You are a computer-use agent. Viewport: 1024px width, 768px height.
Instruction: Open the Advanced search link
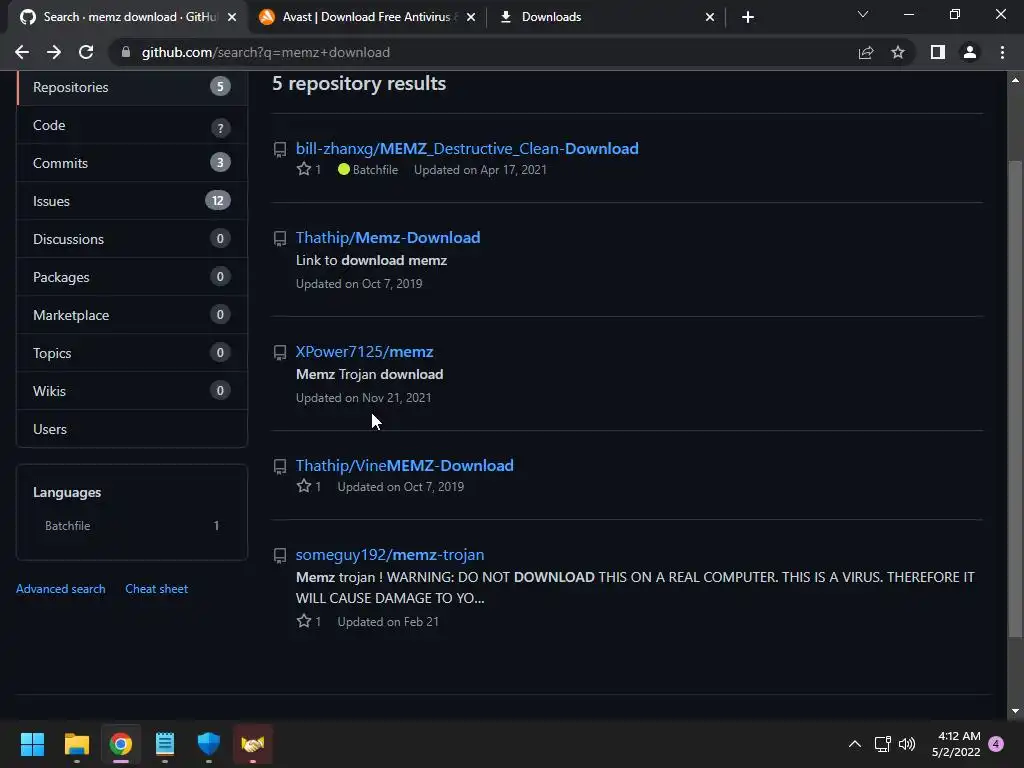pos(61,588)
